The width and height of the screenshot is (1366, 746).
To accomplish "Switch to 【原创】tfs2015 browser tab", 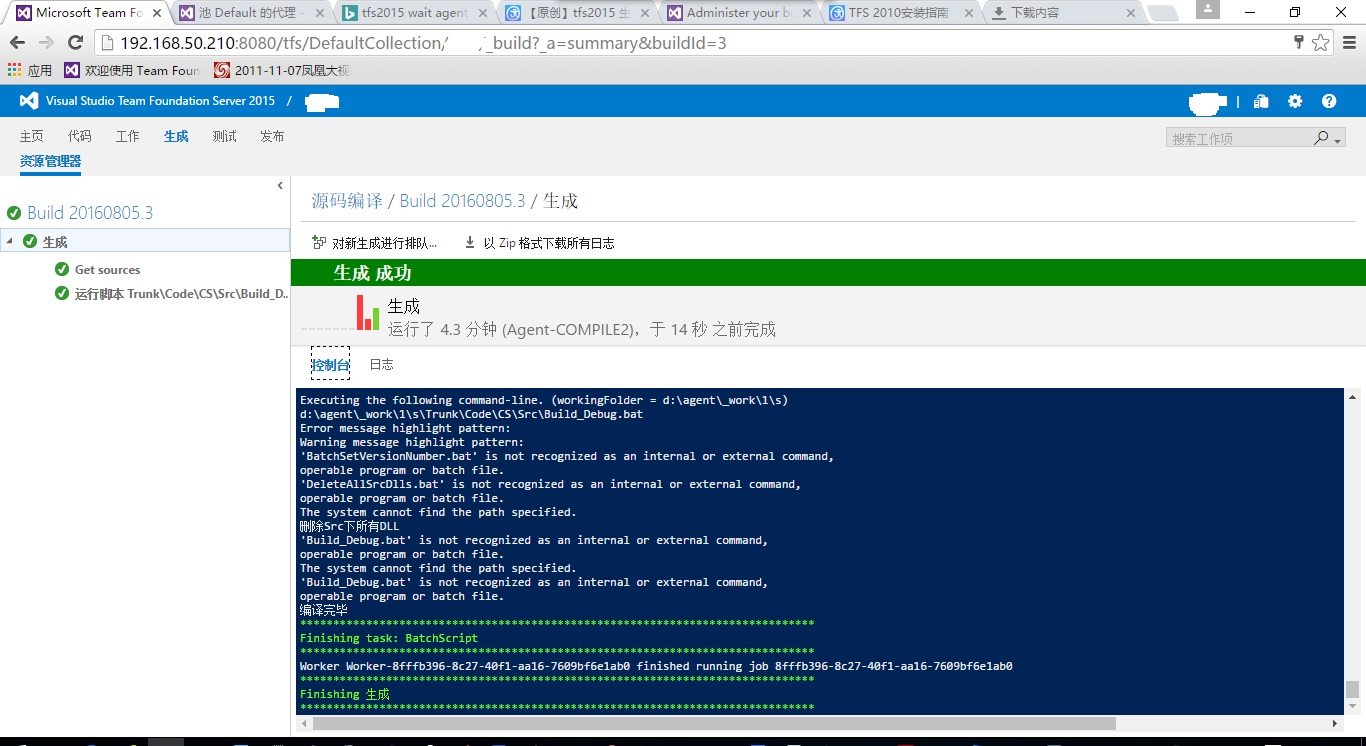I will click(578, 13).
